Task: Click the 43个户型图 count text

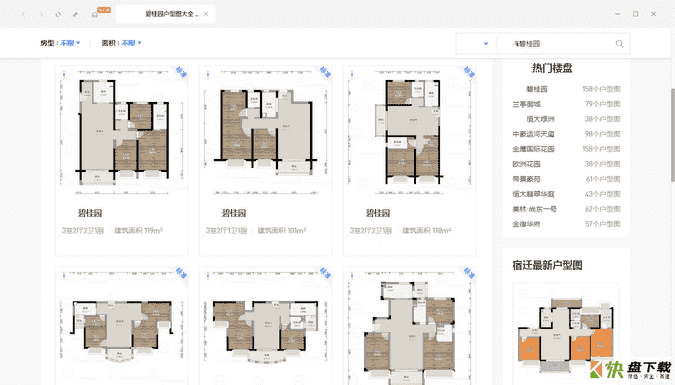Action: pos(602,194)
